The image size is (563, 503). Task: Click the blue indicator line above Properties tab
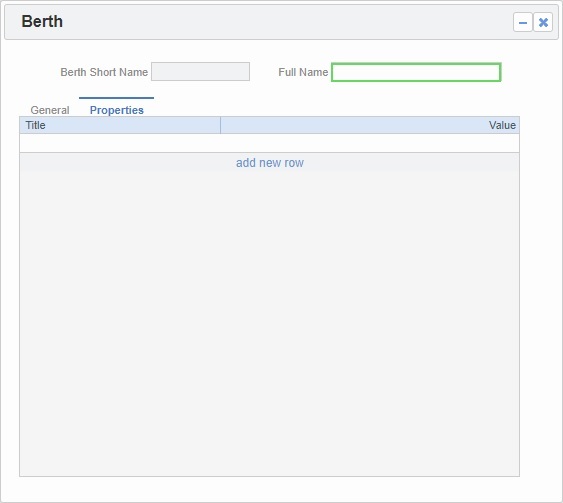(x=116, y=98)
